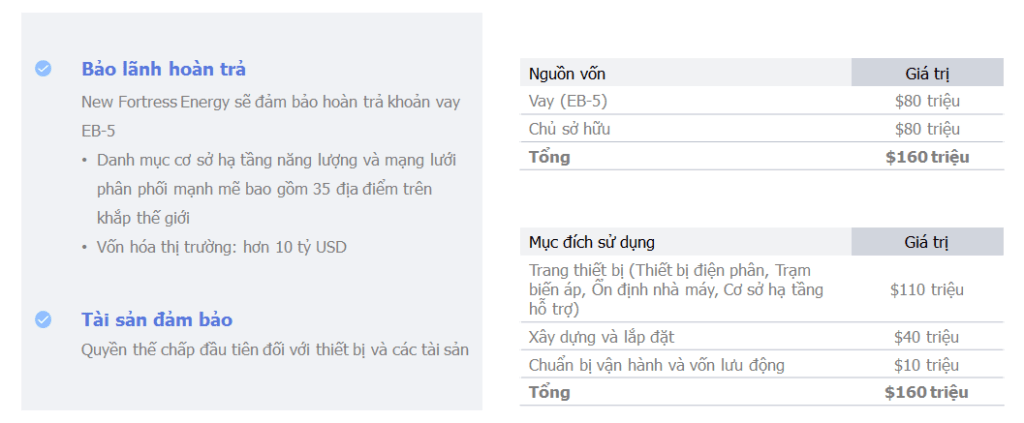Select the Tài sản đảm bảo heading
This screenshot has height=423, width=1024.
[x=156, y=320]
